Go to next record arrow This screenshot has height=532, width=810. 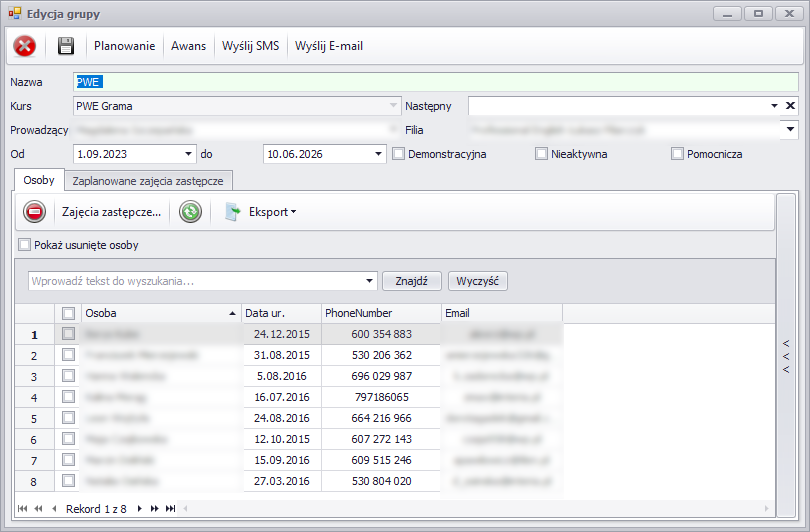[x=139, y=509]
